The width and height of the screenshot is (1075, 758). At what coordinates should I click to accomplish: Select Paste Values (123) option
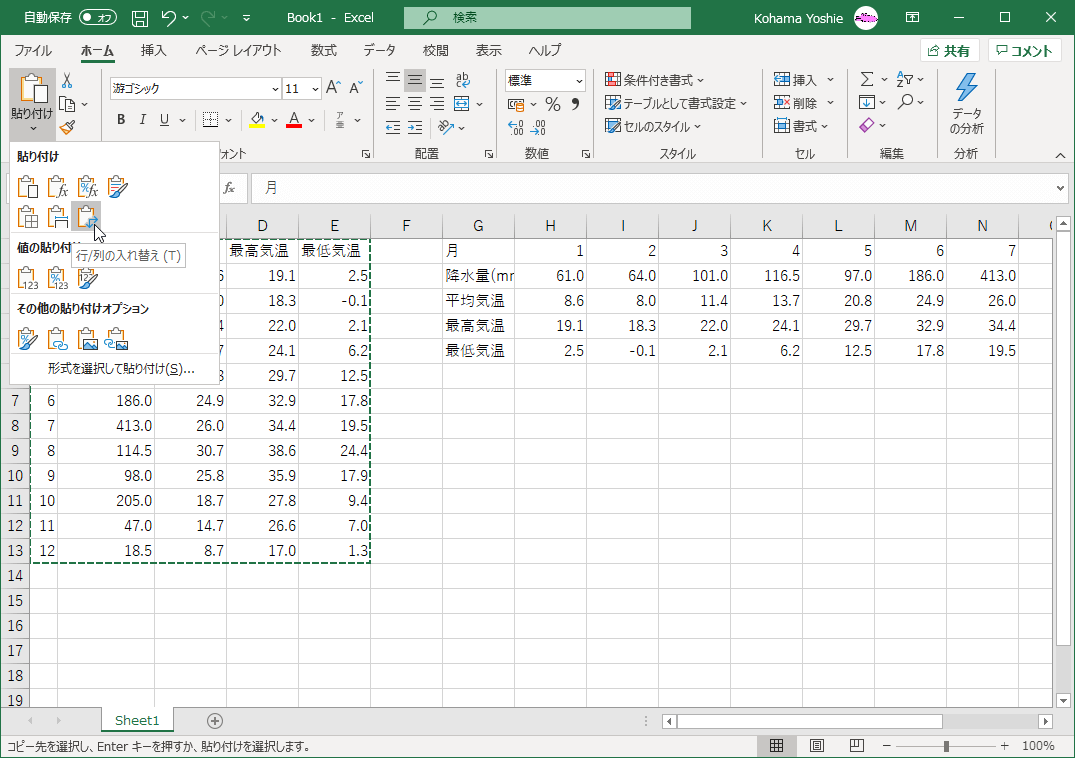coord(28,279)
